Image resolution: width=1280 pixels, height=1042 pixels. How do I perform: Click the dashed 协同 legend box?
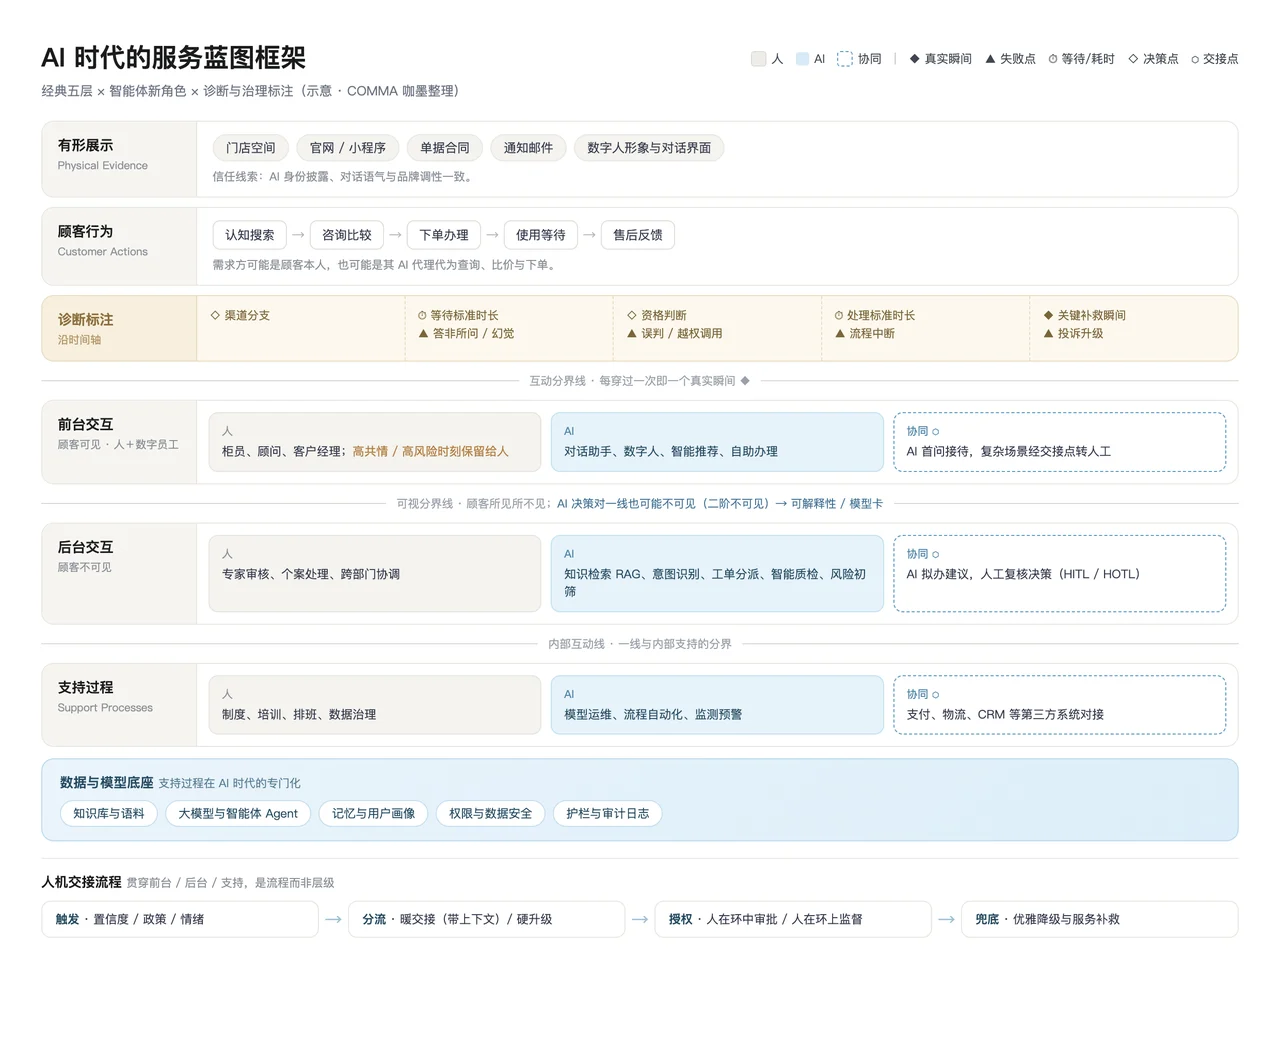pyautogui.click(x=845, y=59)
